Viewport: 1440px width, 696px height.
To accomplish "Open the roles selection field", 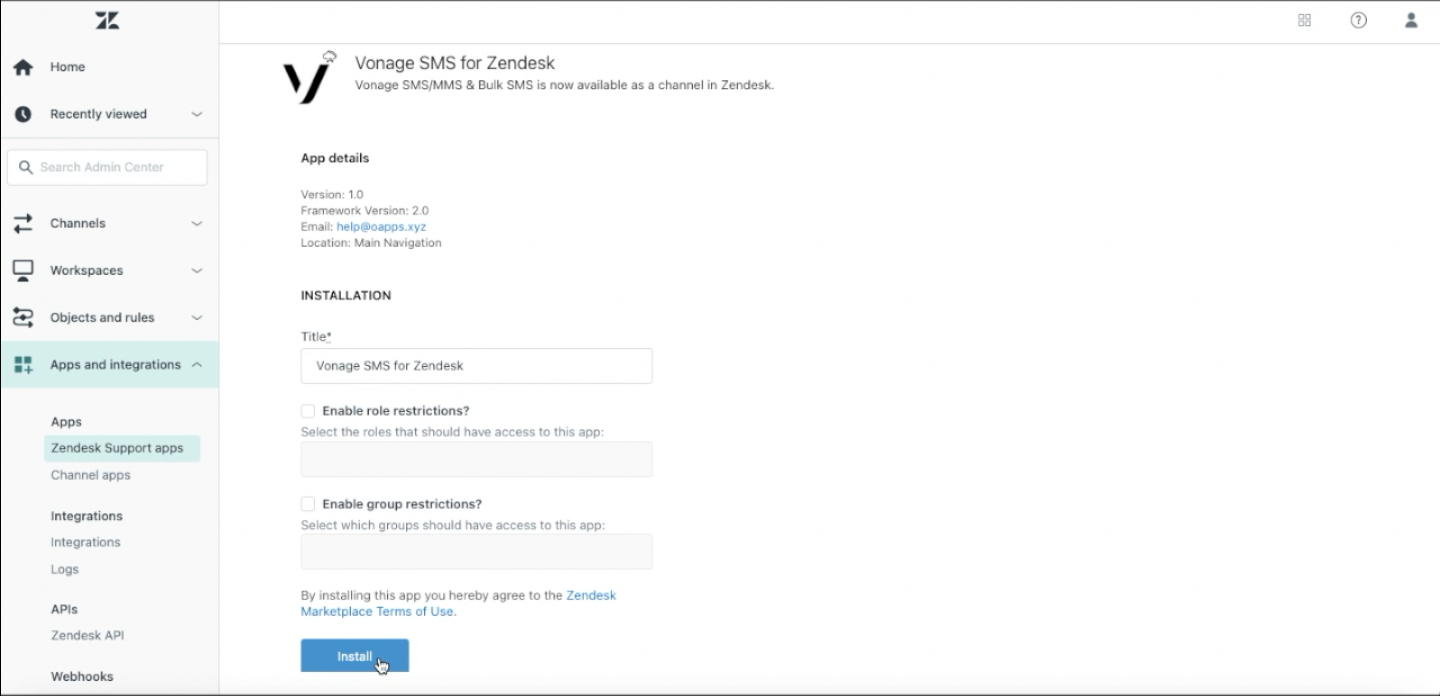I will pyautogui.click(x=476, y=459).
